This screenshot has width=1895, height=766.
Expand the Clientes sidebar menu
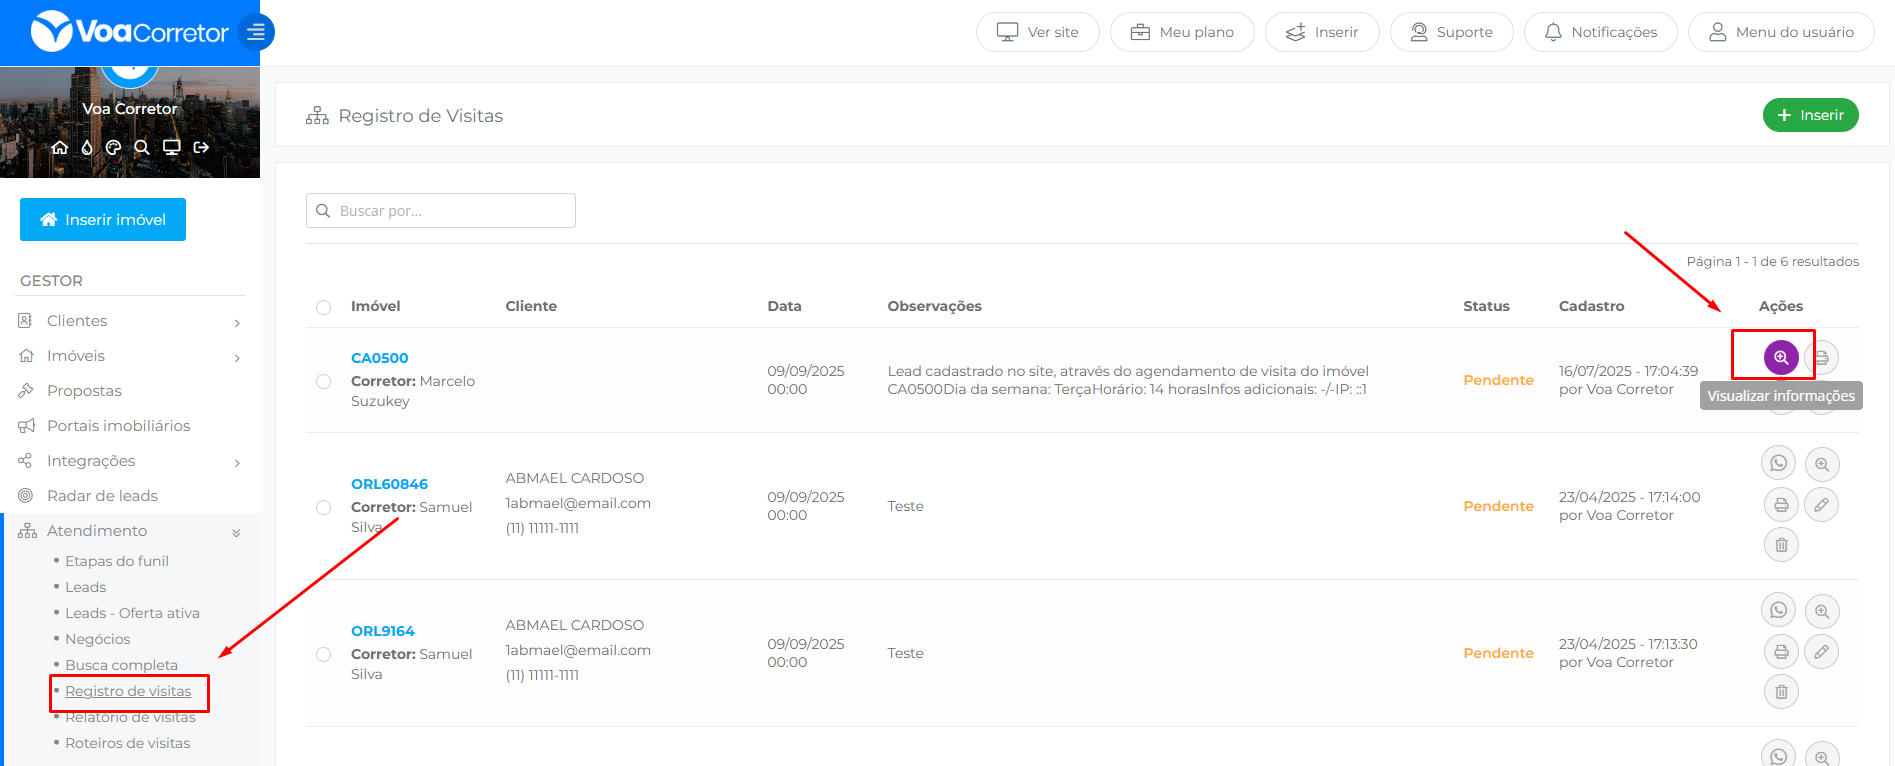pyautogui.click(x=130, y=321)
